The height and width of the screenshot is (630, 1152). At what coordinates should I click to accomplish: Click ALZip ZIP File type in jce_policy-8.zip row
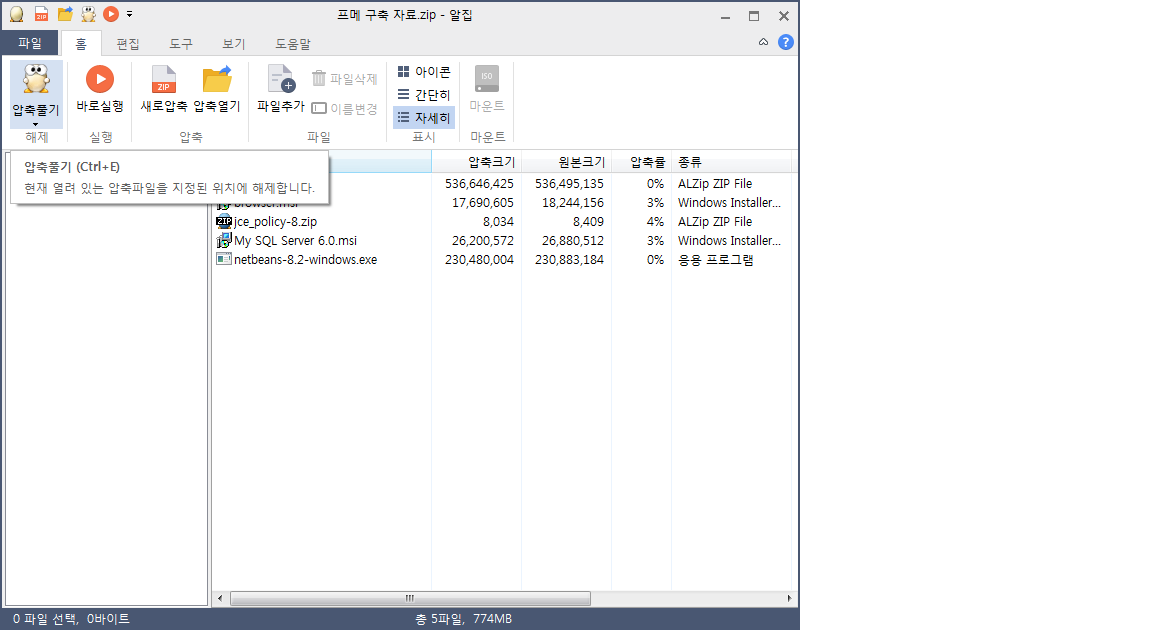coord(715,222)
